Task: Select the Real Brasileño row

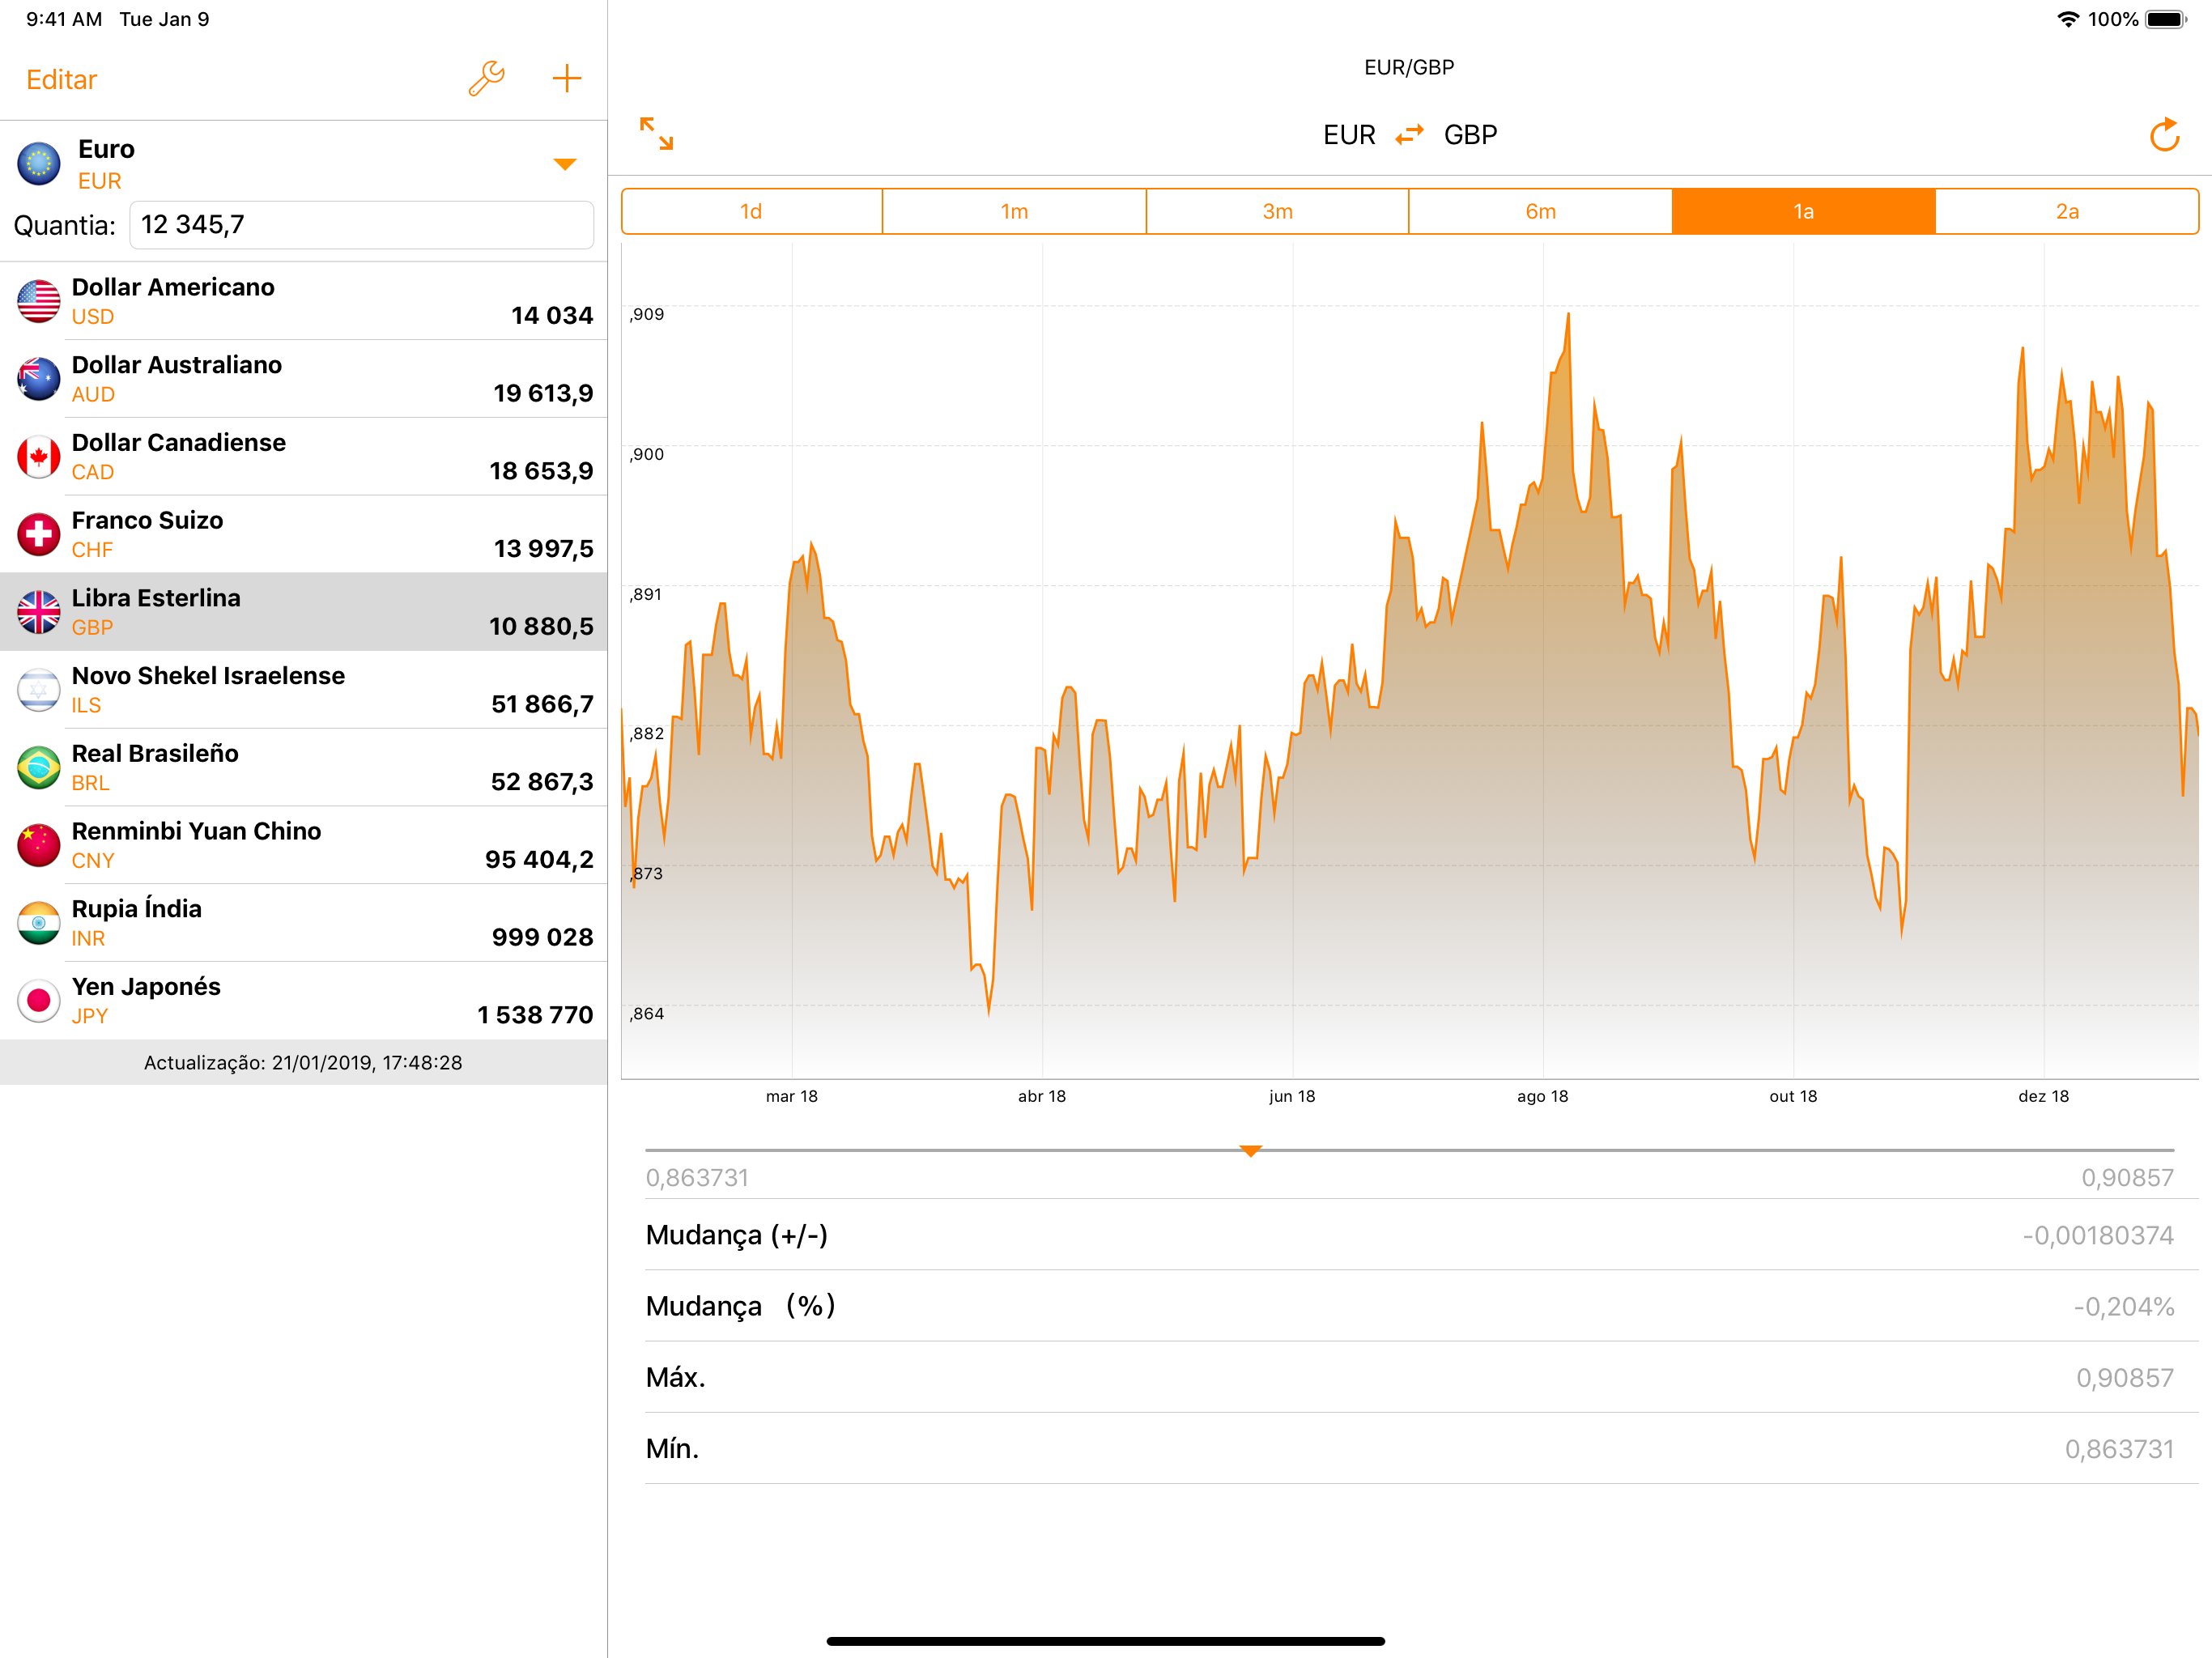Action: [x=303, y=767]
